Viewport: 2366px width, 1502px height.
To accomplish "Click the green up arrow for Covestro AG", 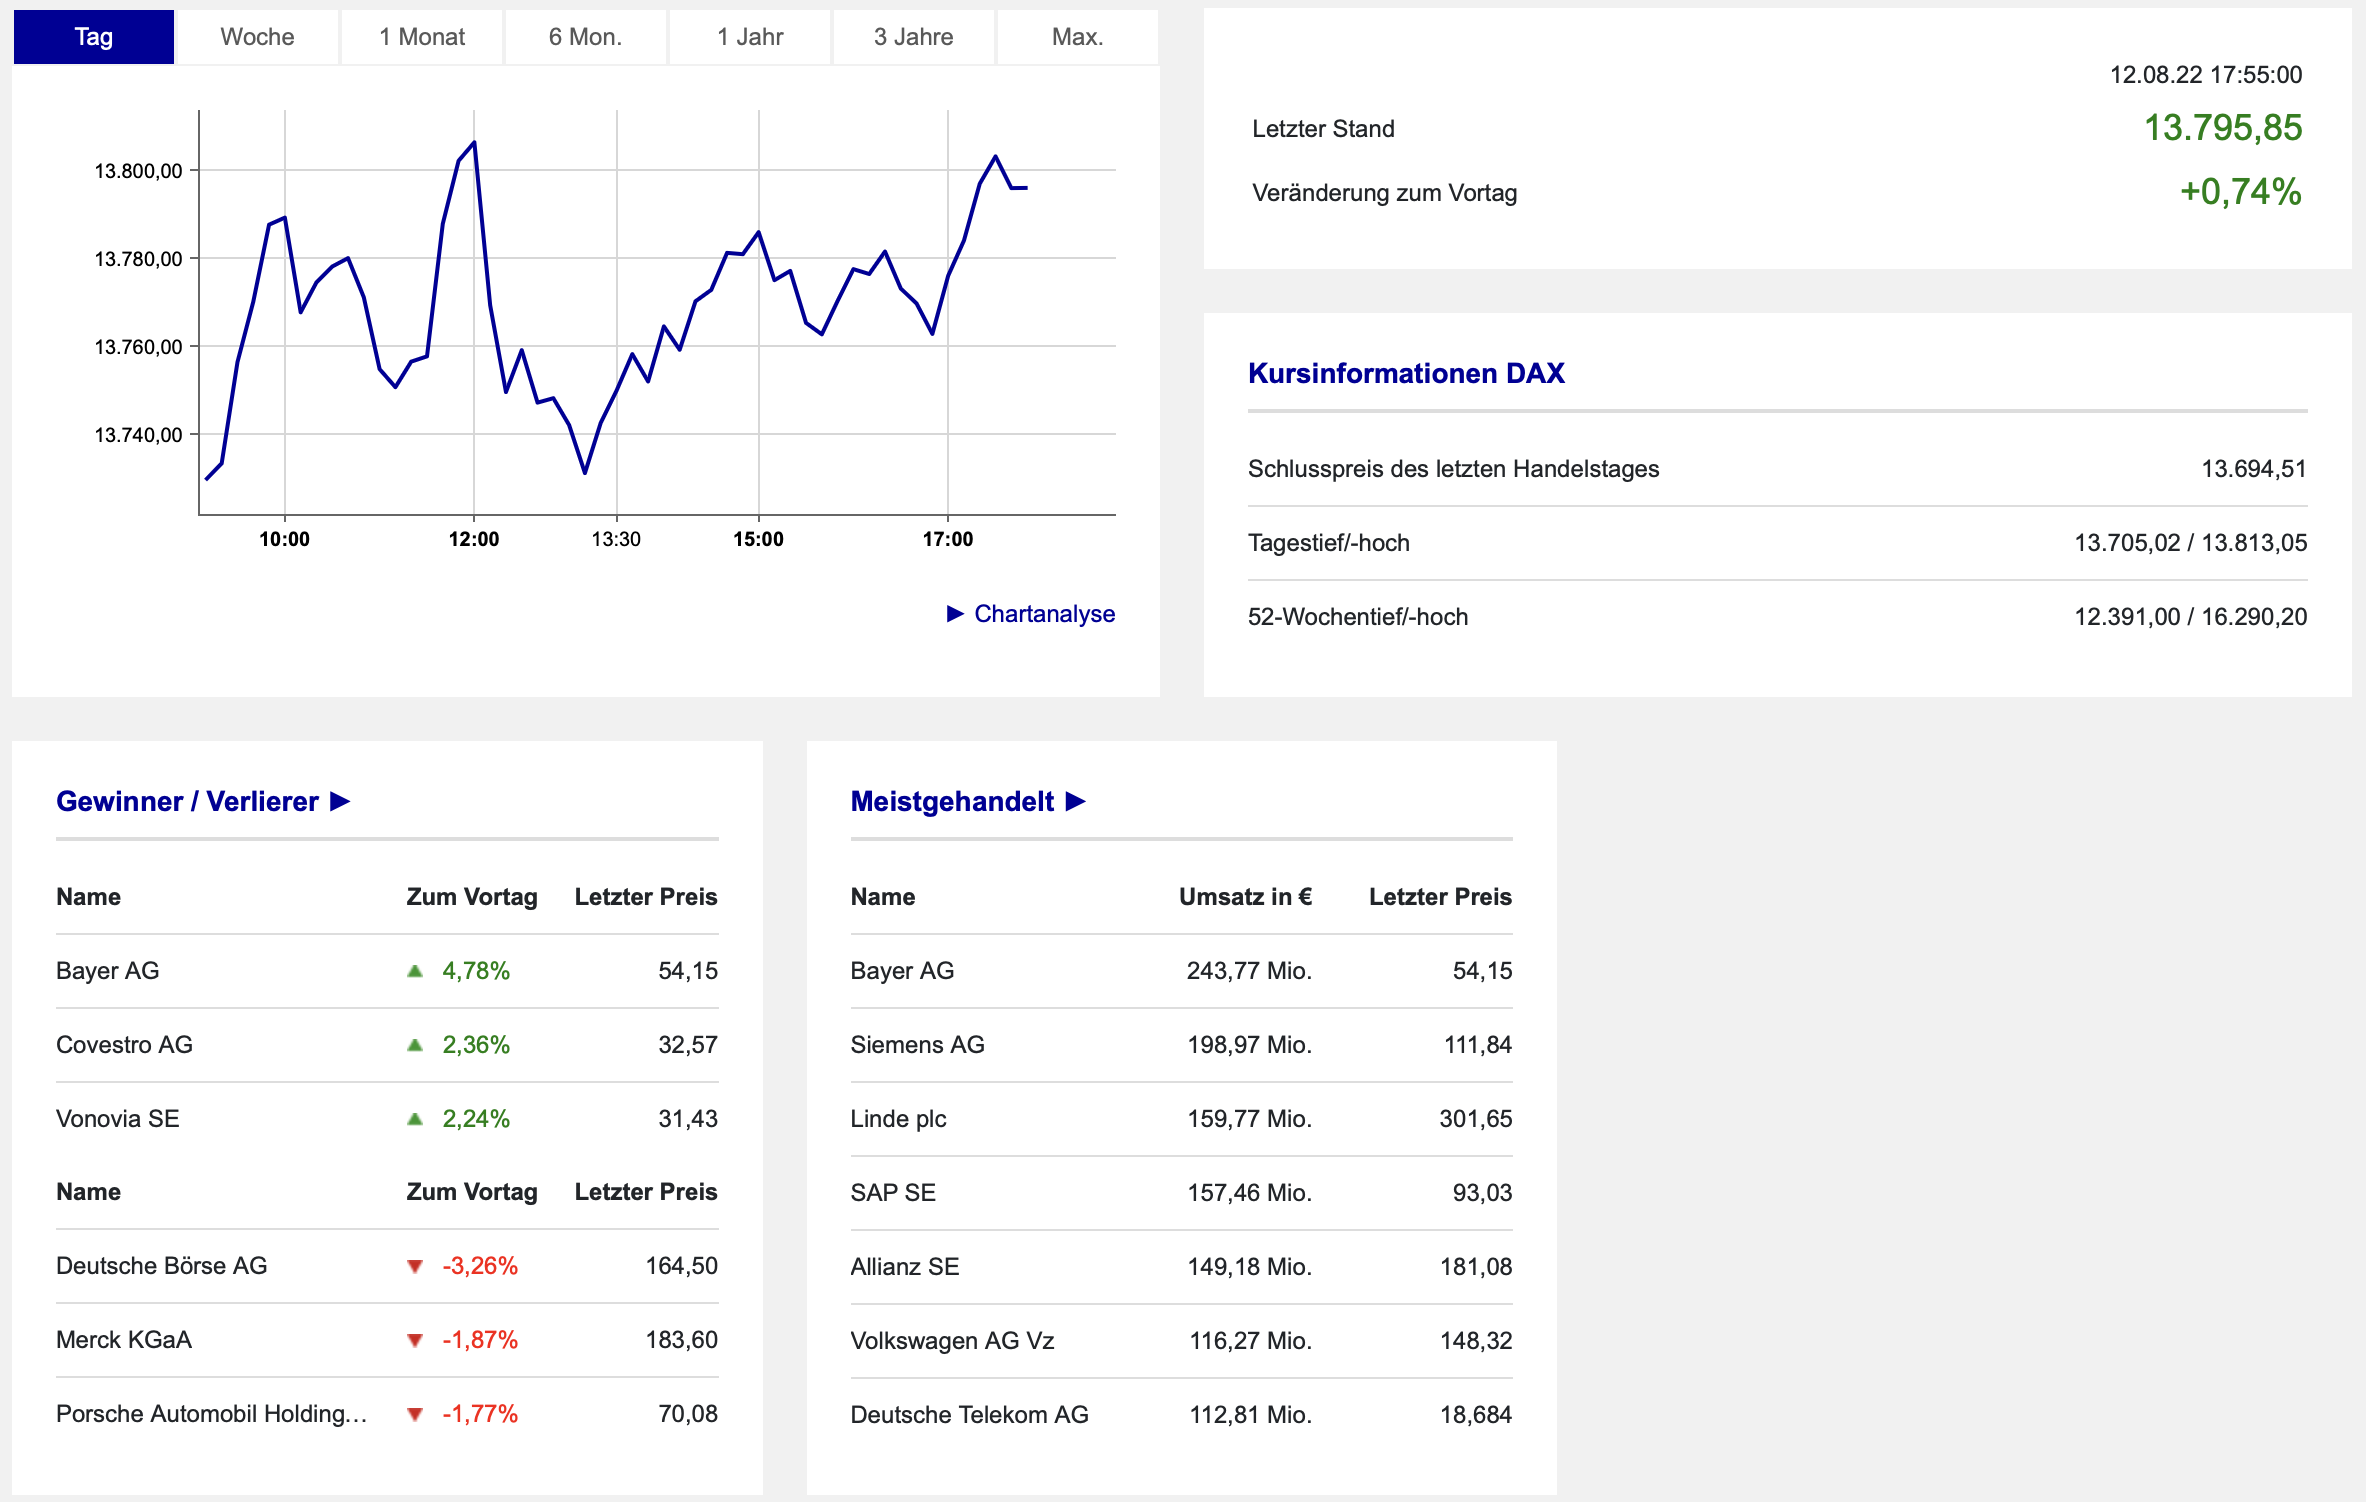I will (x=415, y=1045).
